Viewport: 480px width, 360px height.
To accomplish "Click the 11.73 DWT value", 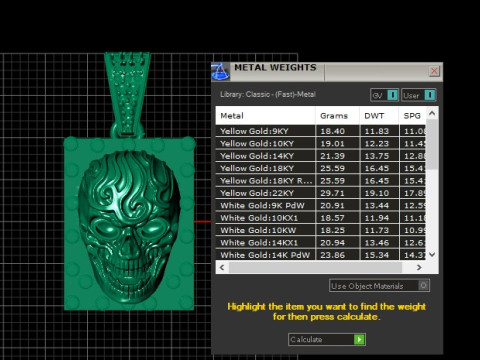I will click(377, 230).
